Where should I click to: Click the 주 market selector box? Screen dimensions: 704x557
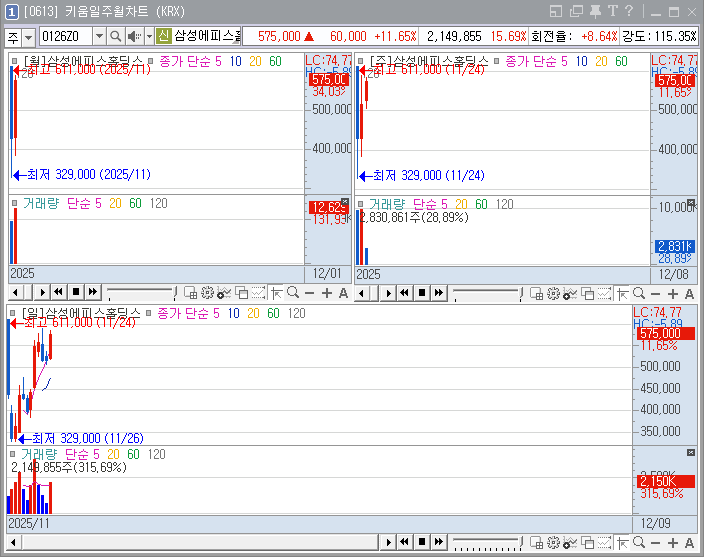(13, 37)
